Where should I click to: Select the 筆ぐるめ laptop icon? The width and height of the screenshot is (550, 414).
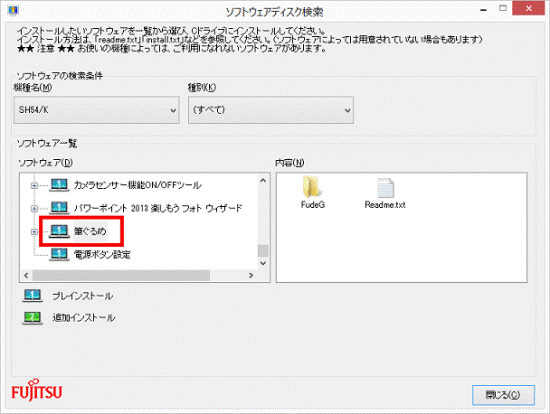click(59, 231)
